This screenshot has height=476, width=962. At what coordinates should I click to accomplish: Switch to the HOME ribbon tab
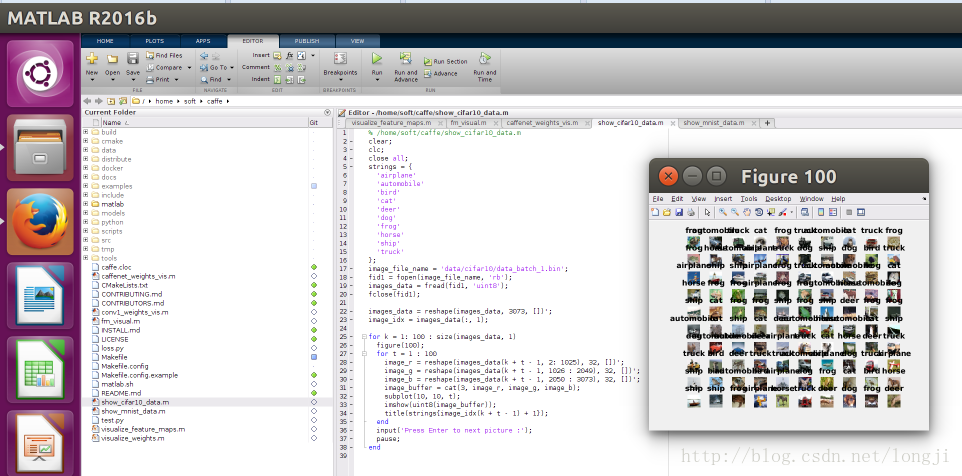[x=105, y=41]
